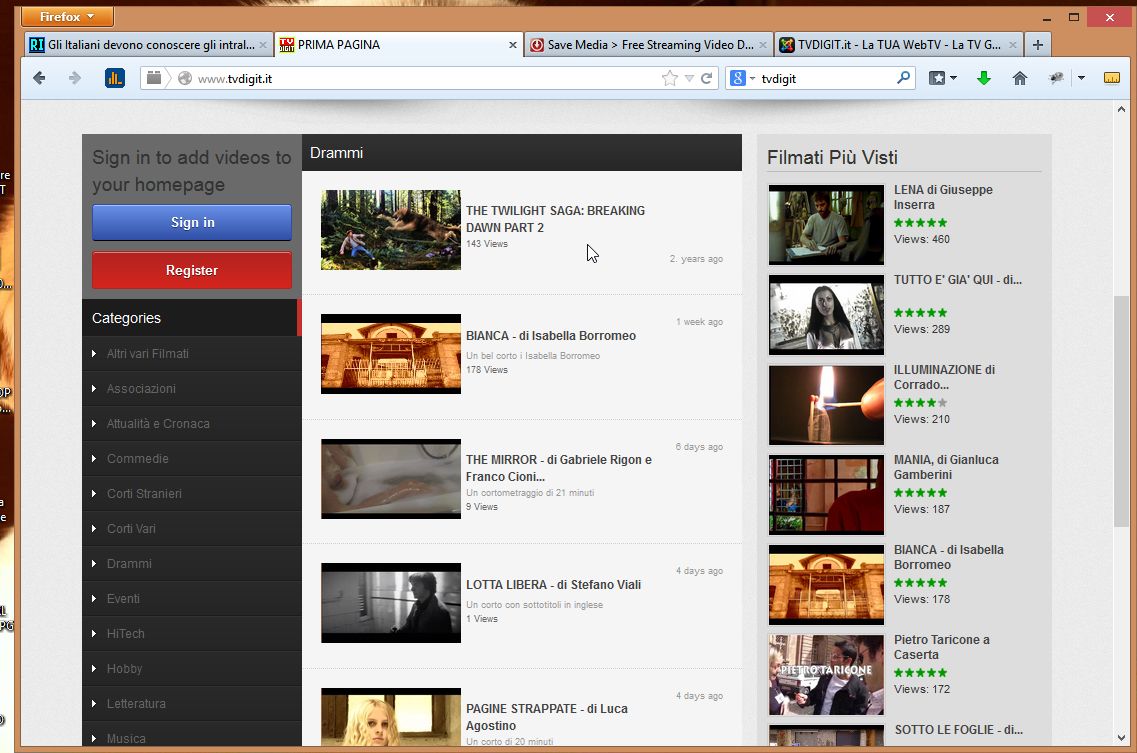Viewport: 1137px width, 753px height.
Task: Close the TVDIGIT.it tab
Action: [1013, 45]
